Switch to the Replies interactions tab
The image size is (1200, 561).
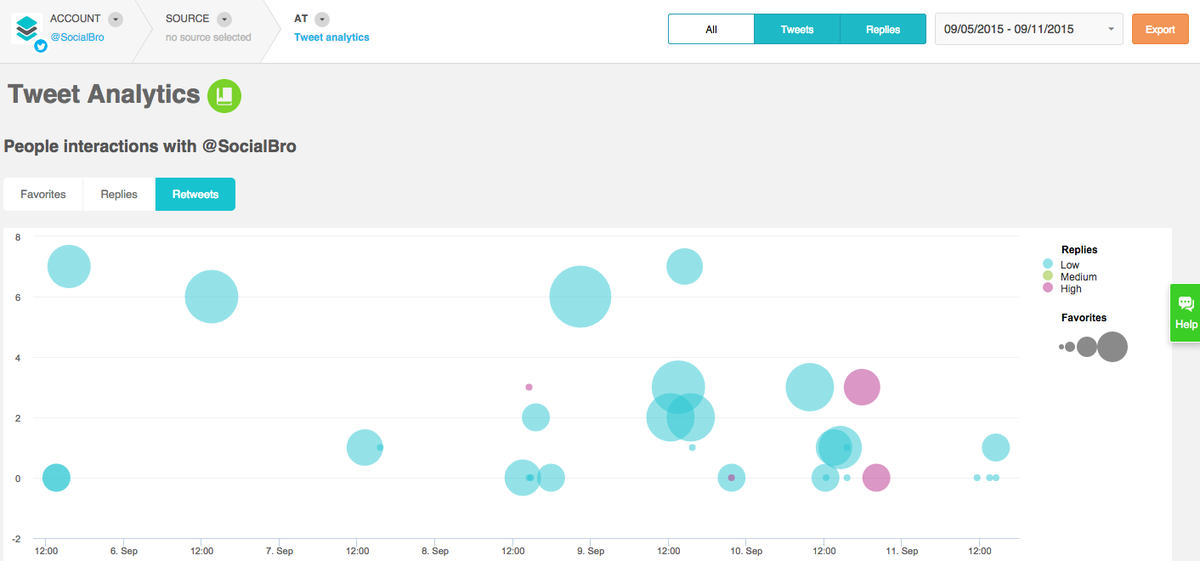coord(119,194)
